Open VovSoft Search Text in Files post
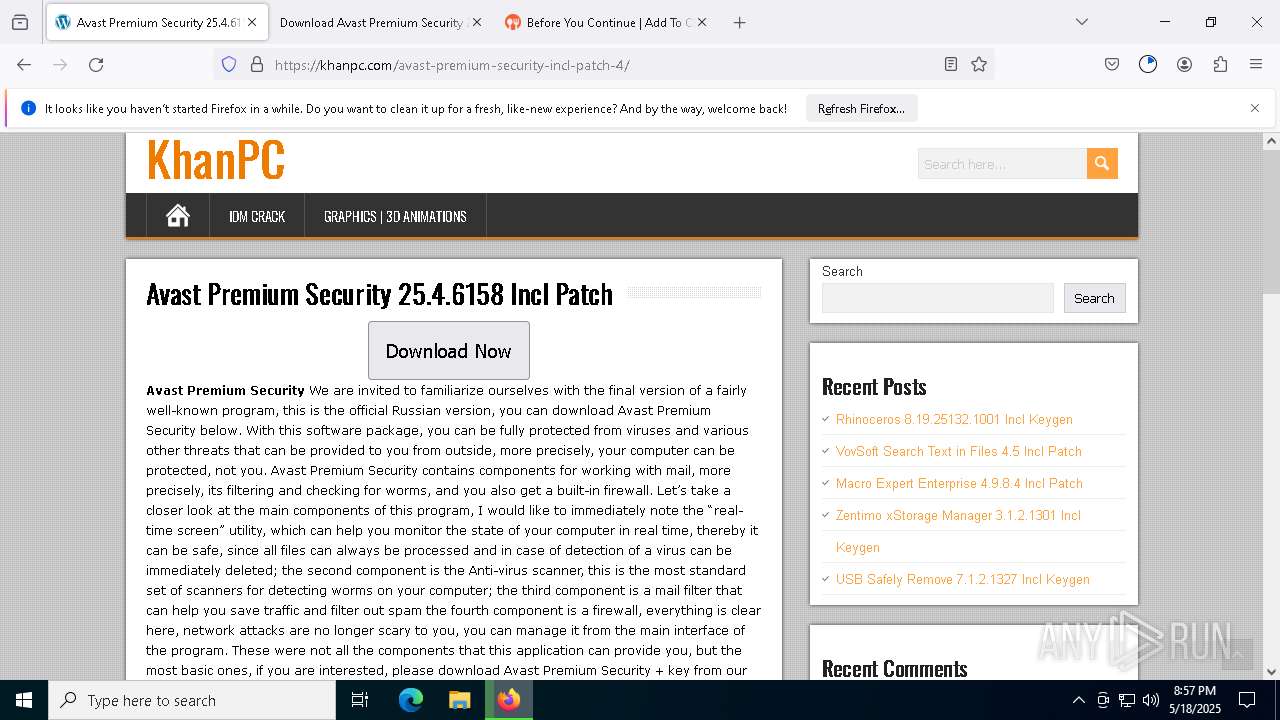Screen dimensions: 1280x720 tap(958, 451)
